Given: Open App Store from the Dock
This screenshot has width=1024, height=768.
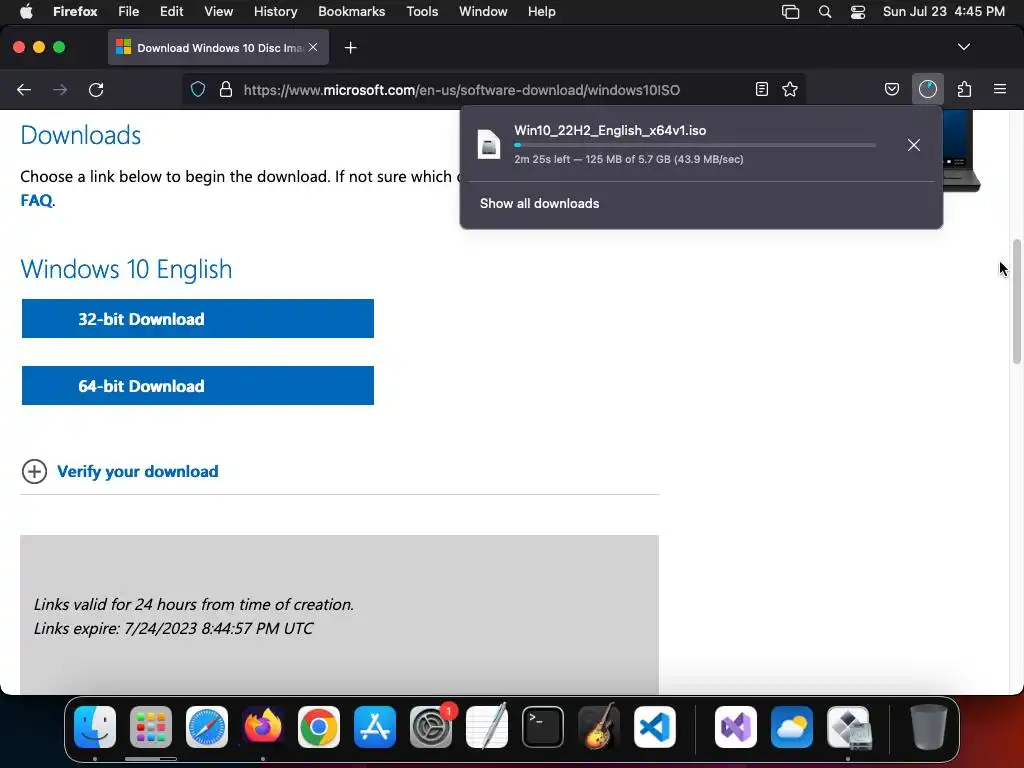Looking at the screenshot, I should coord(375,727).
